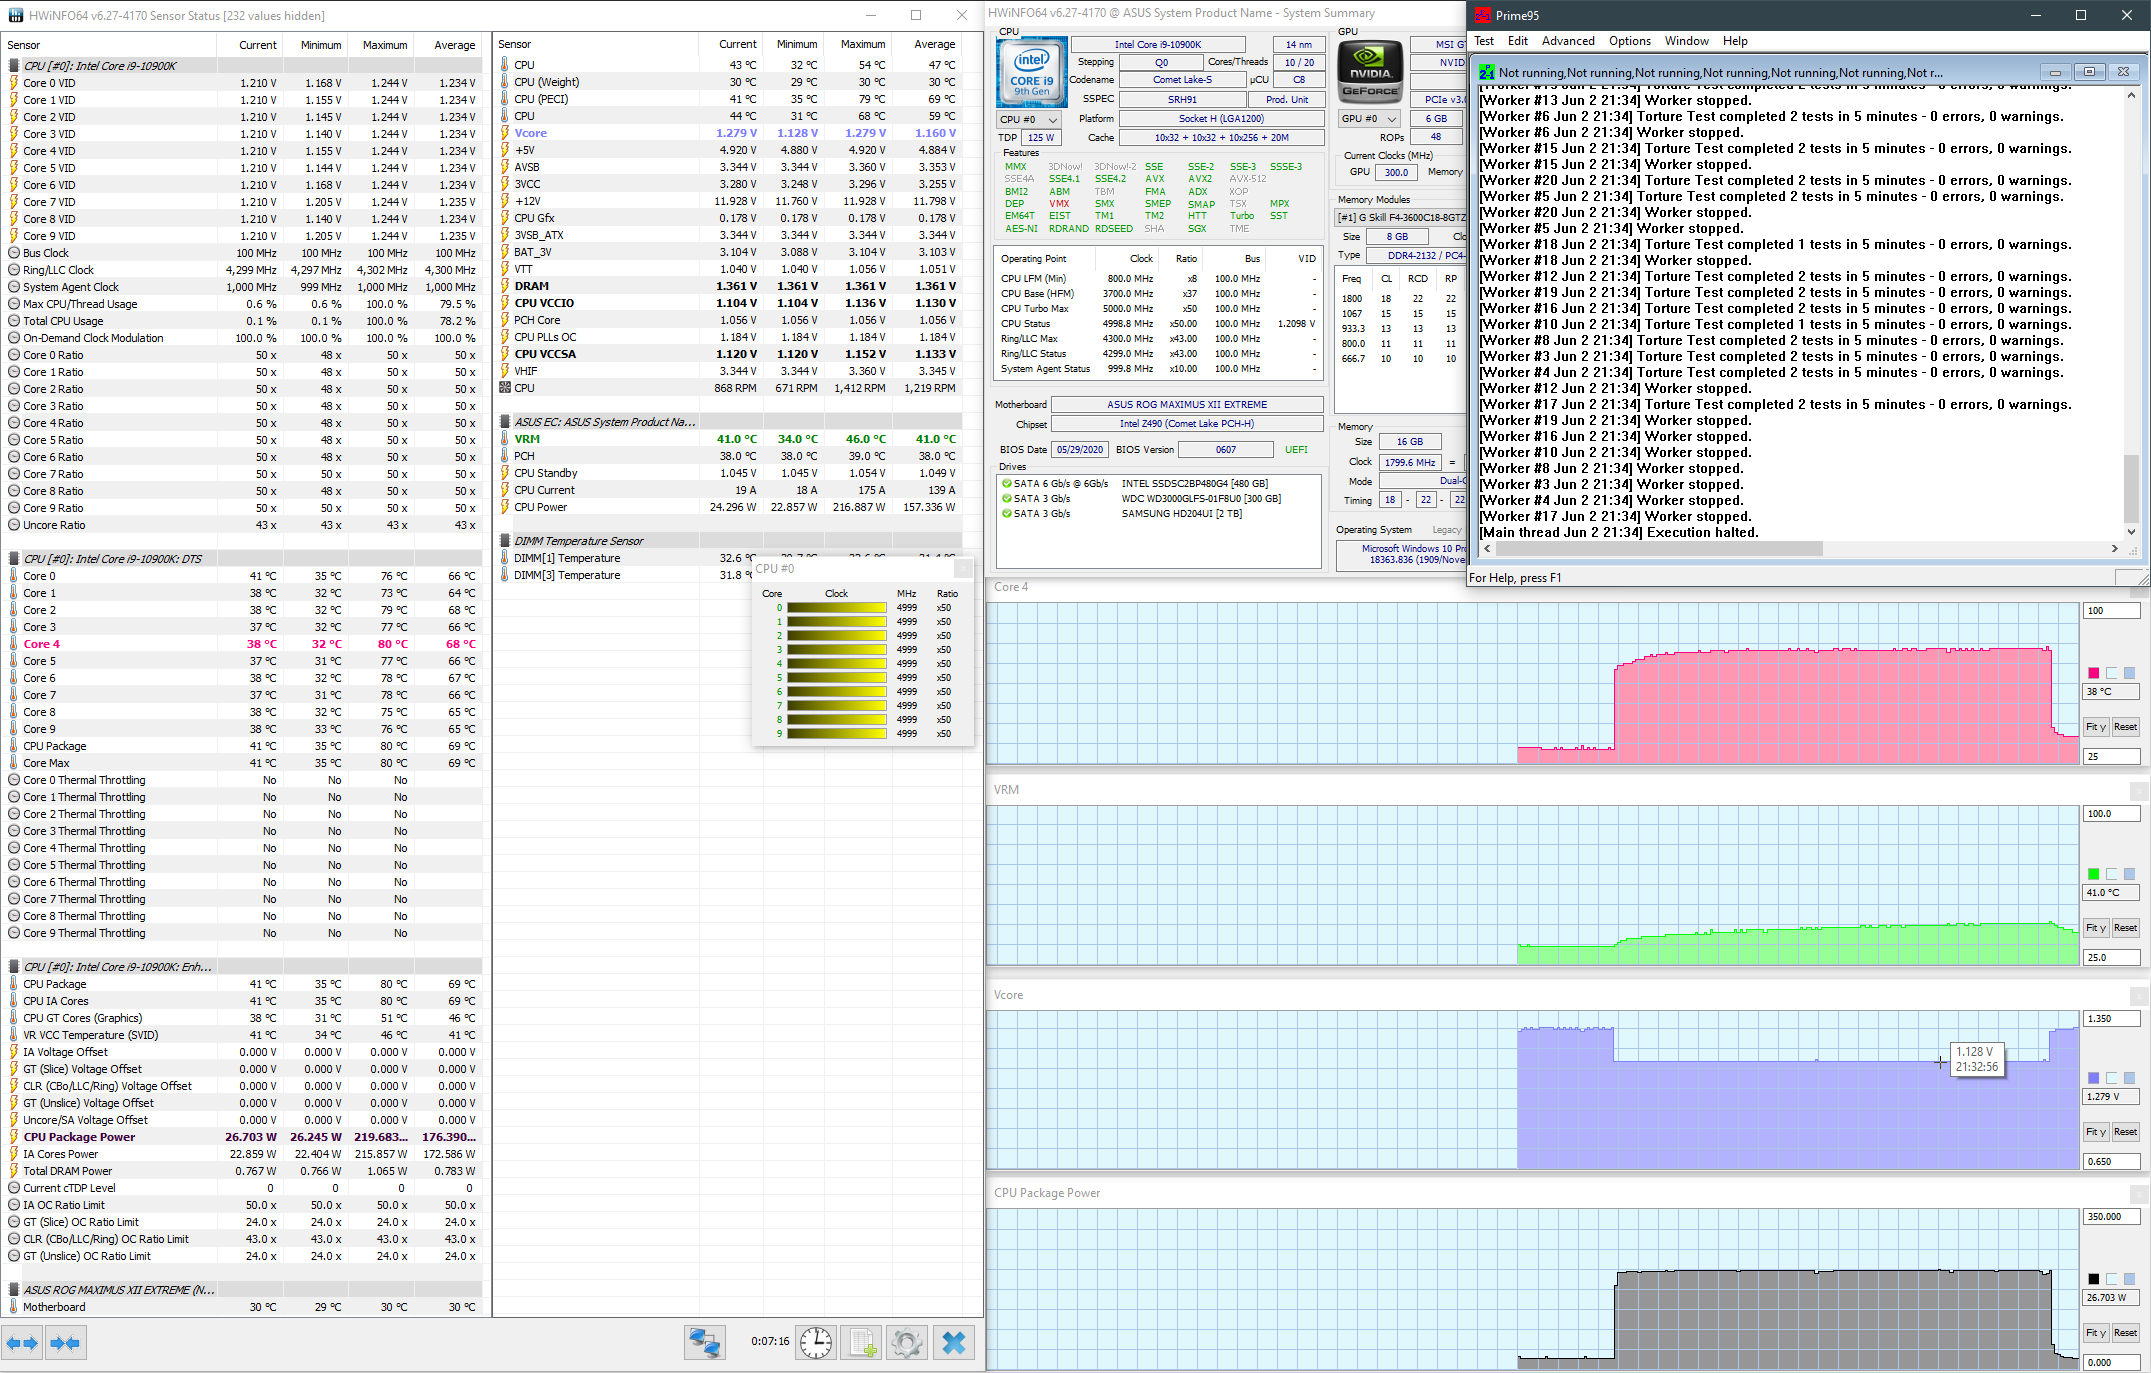
Task: Click the green color swatch of VRM graph
Action: point(2093,874)
